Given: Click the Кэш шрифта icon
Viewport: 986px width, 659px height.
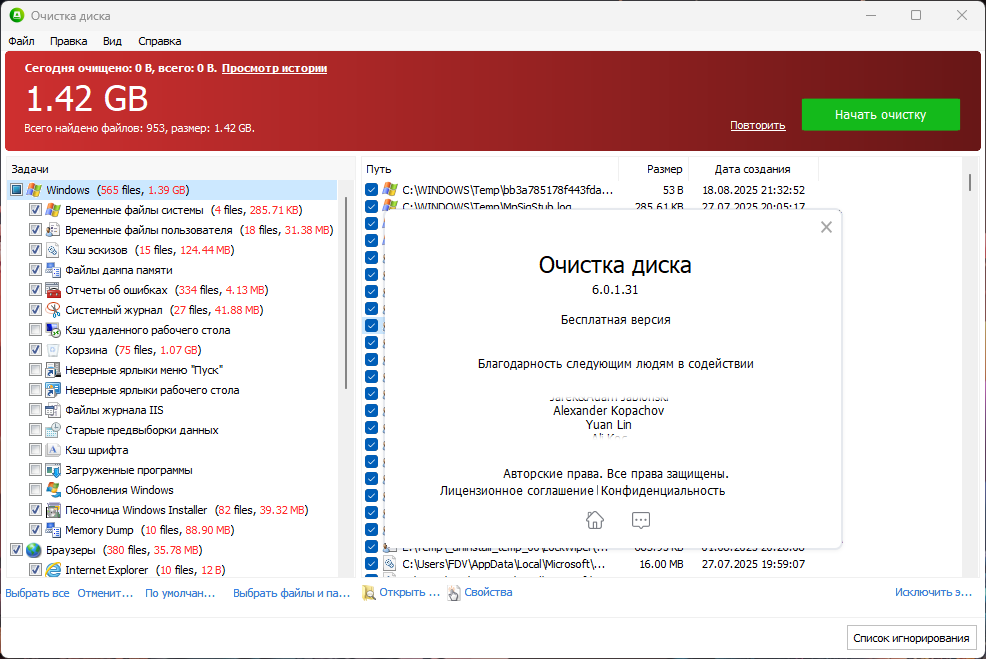Looking at the screenshot, I should (53, 450).
